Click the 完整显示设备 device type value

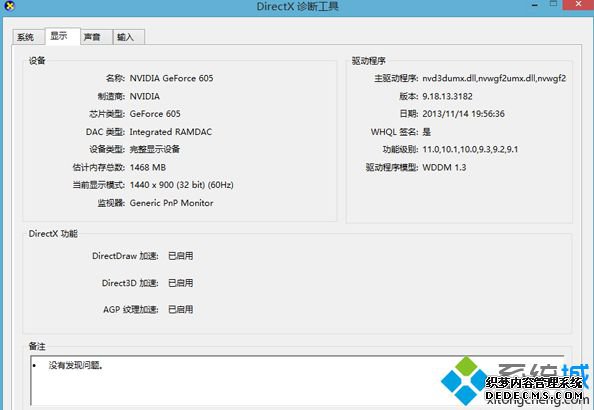pyautogui.click(x=155, y=149)
